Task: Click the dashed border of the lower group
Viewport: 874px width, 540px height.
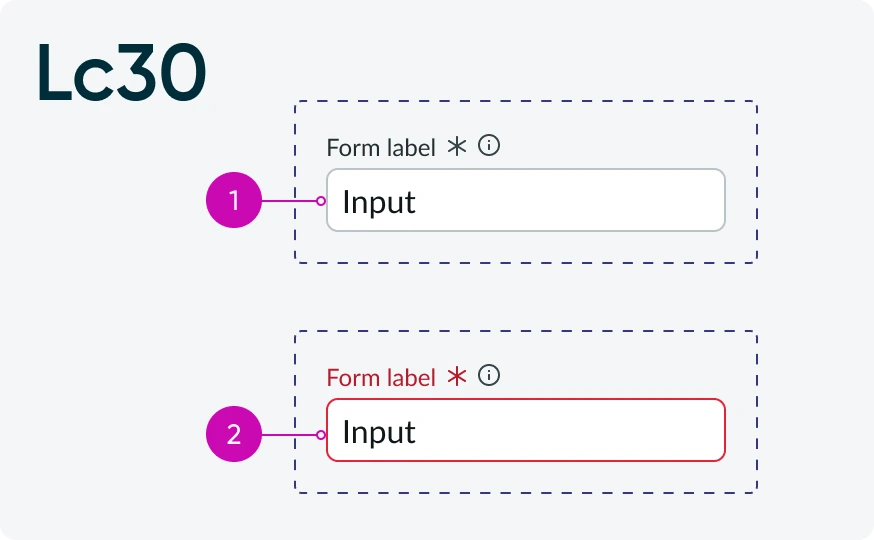Action: pos(526,332)
